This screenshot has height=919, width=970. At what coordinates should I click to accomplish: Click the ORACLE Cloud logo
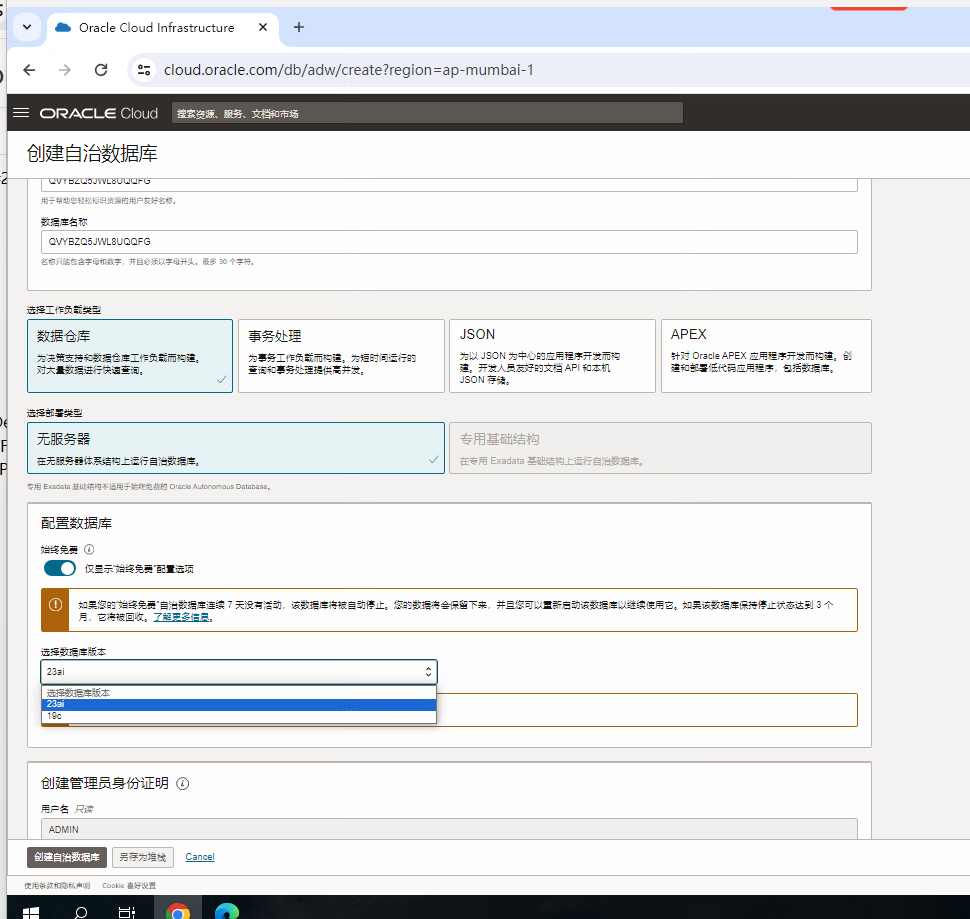click(99, 113)
